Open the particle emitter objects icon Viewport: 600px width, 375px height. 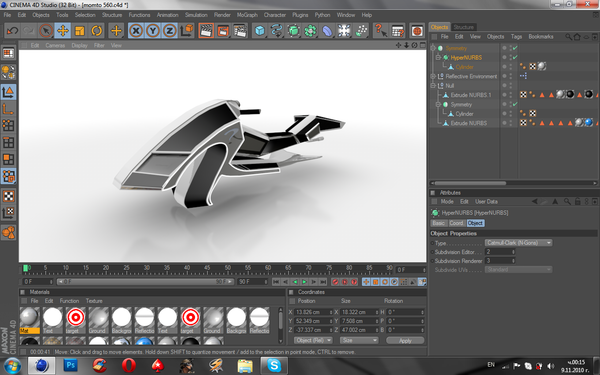click(361, 31)
